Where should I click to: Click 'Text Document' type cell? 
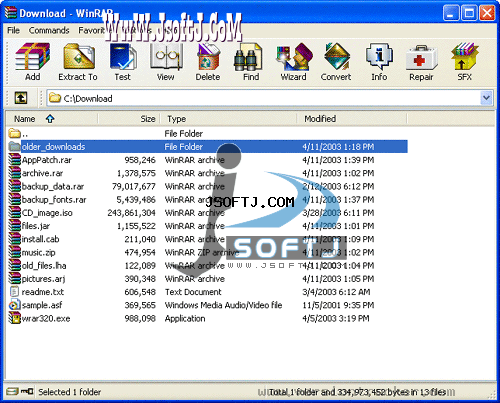point(193,292)
